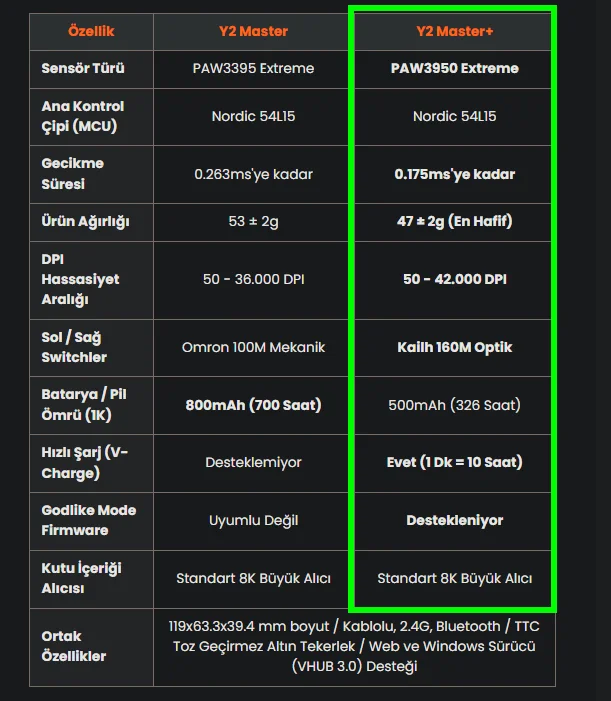The image size is (611, 701).
Task: Select the Y2 Master column header
Action: pyautogui.click(x=253, y=31)
